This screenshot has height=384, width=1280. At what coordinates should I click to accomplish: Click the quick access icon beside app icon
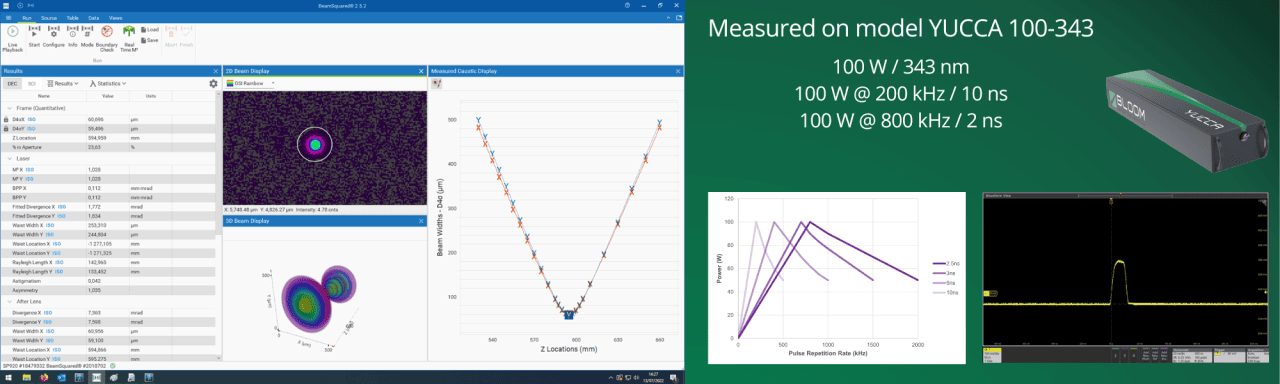[x=21, y=5]
